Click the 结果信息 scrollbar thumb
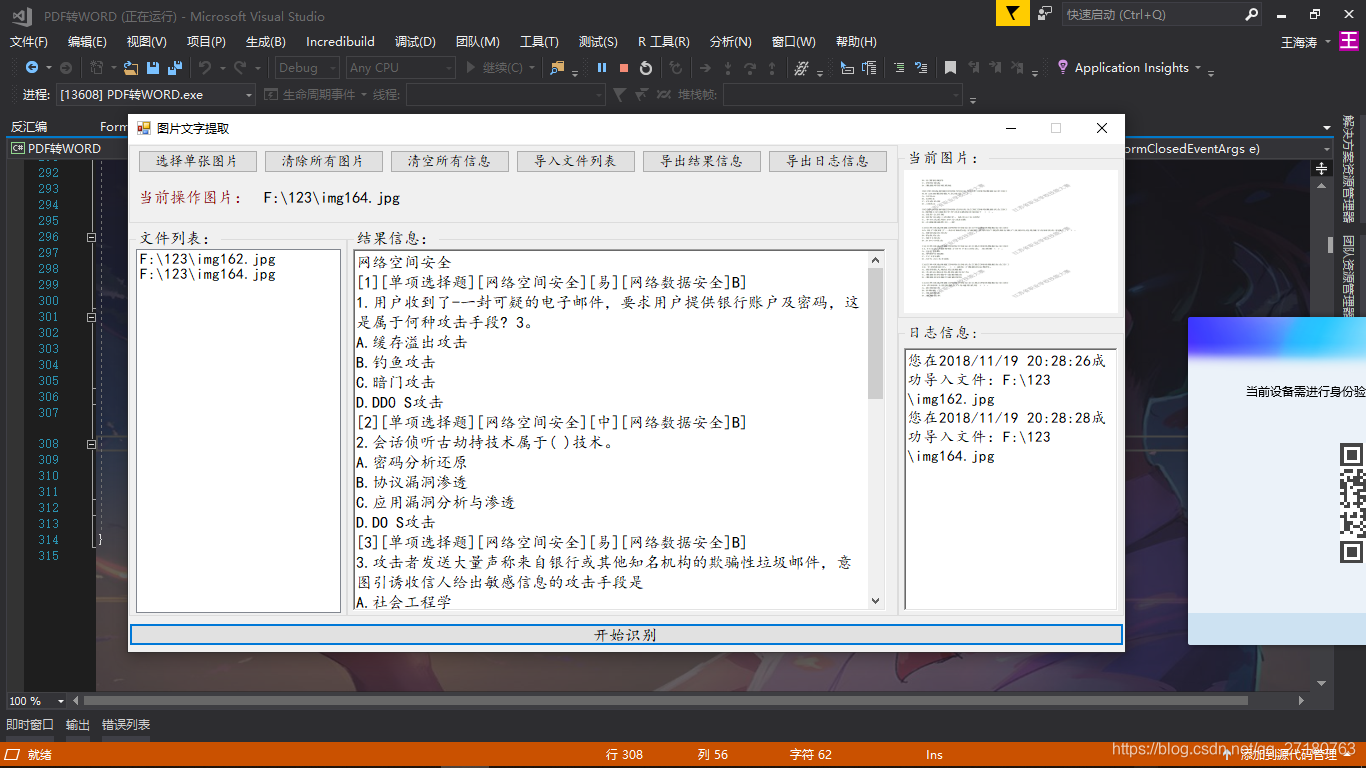The width and height of the screenshot is (1366, 768). 876,332
